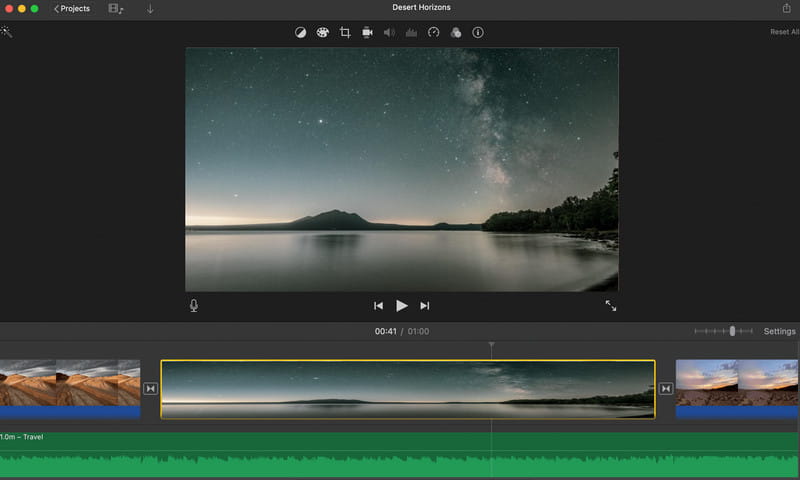The height and width of the screenshot is (480, 800).
Task: Click the blue audio strip under dunes clip
Action: 70,412
